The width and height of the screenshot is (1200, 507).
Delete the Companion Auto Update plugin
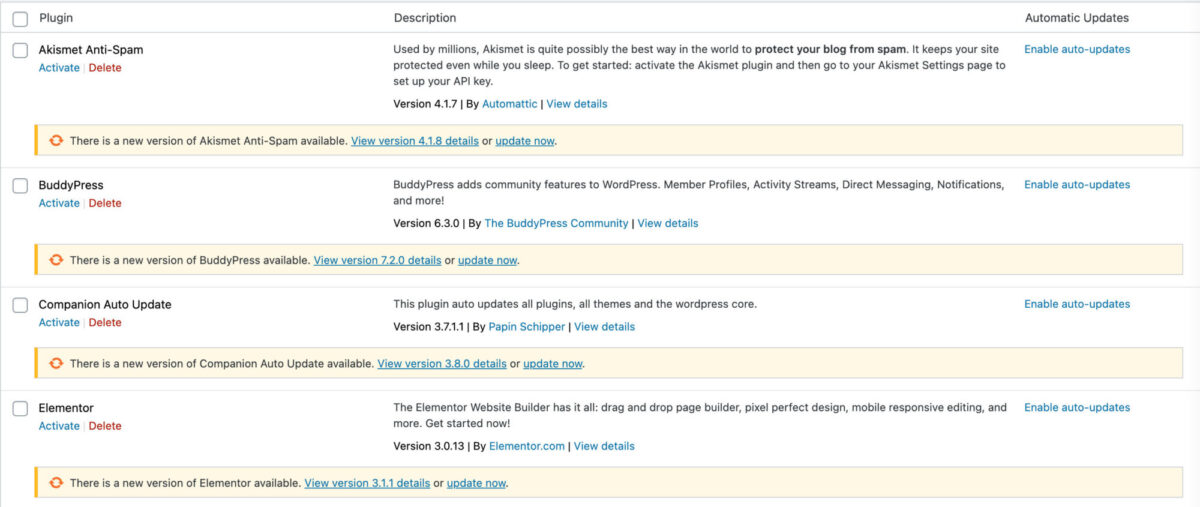click(x=105, y=322)
